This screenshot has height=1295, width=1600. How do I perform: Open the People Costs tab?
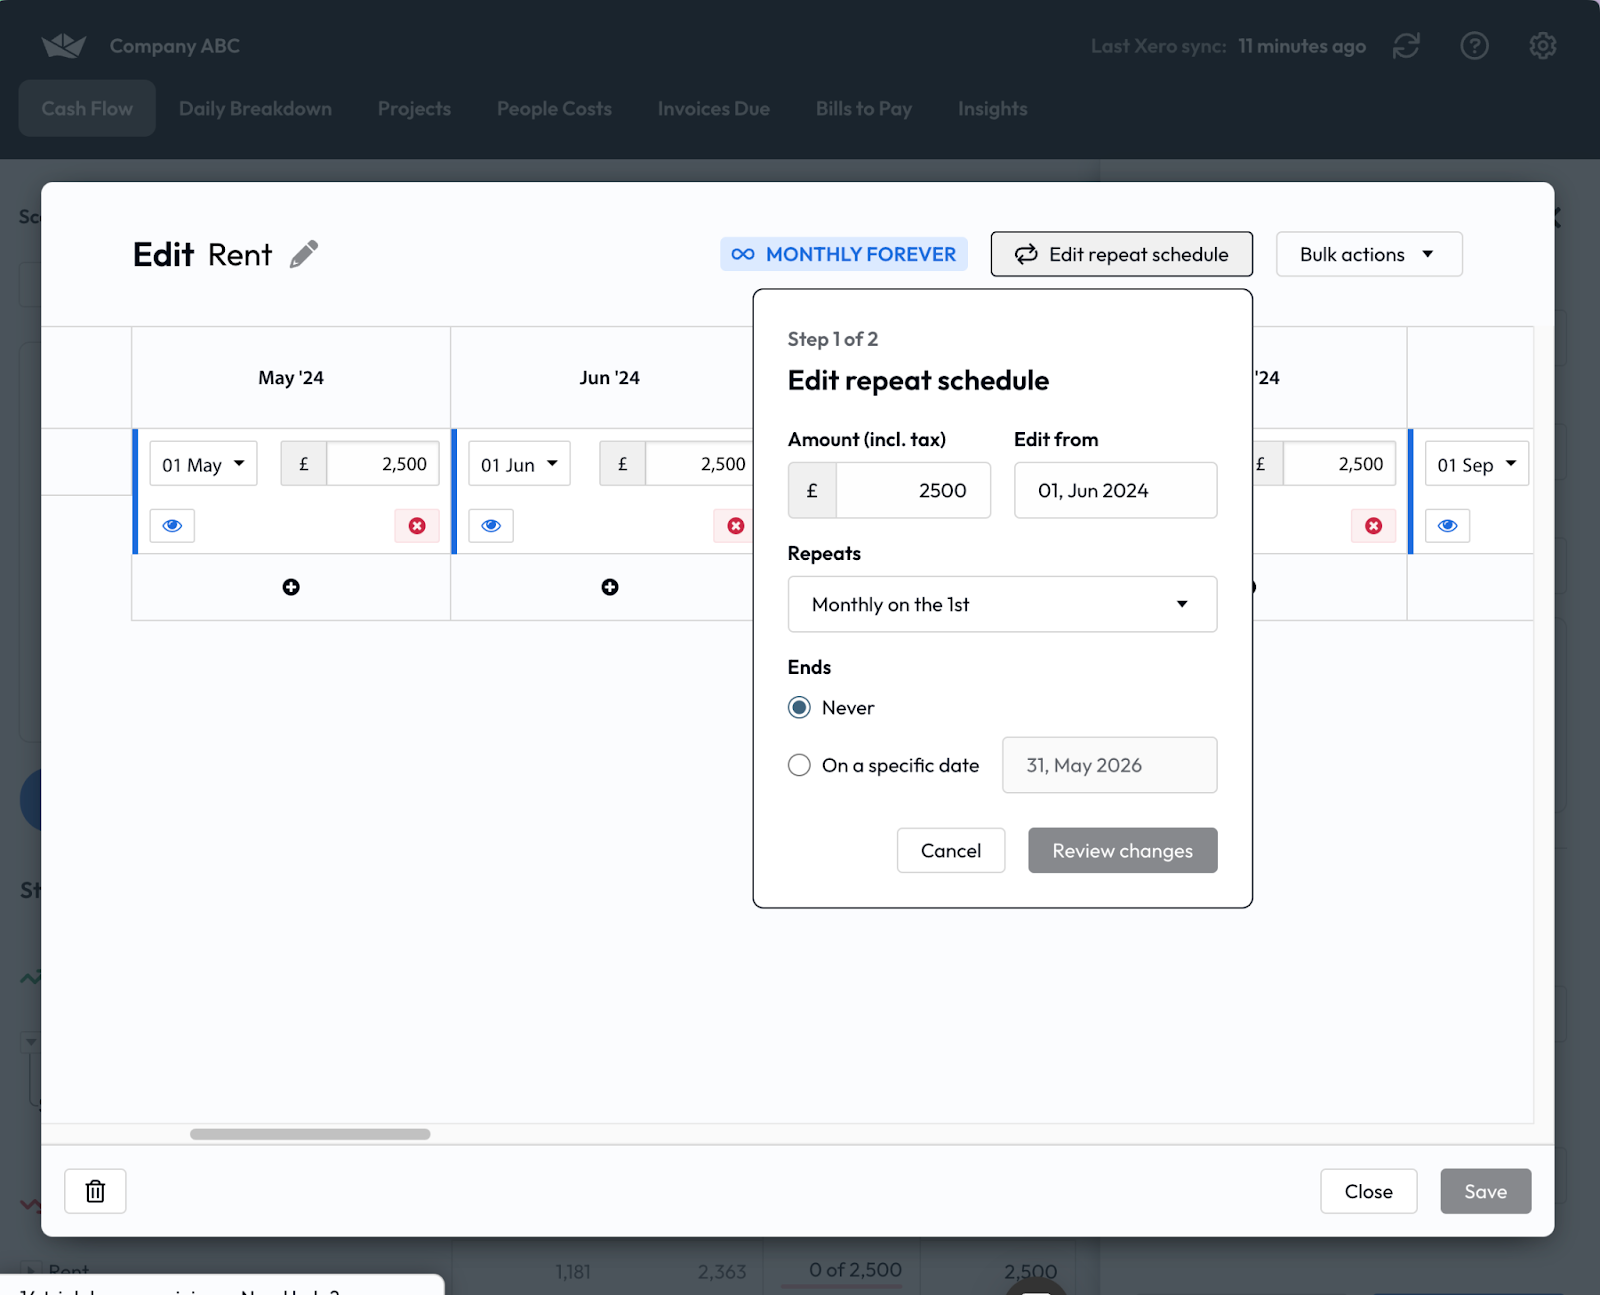(x=554, y=109)
